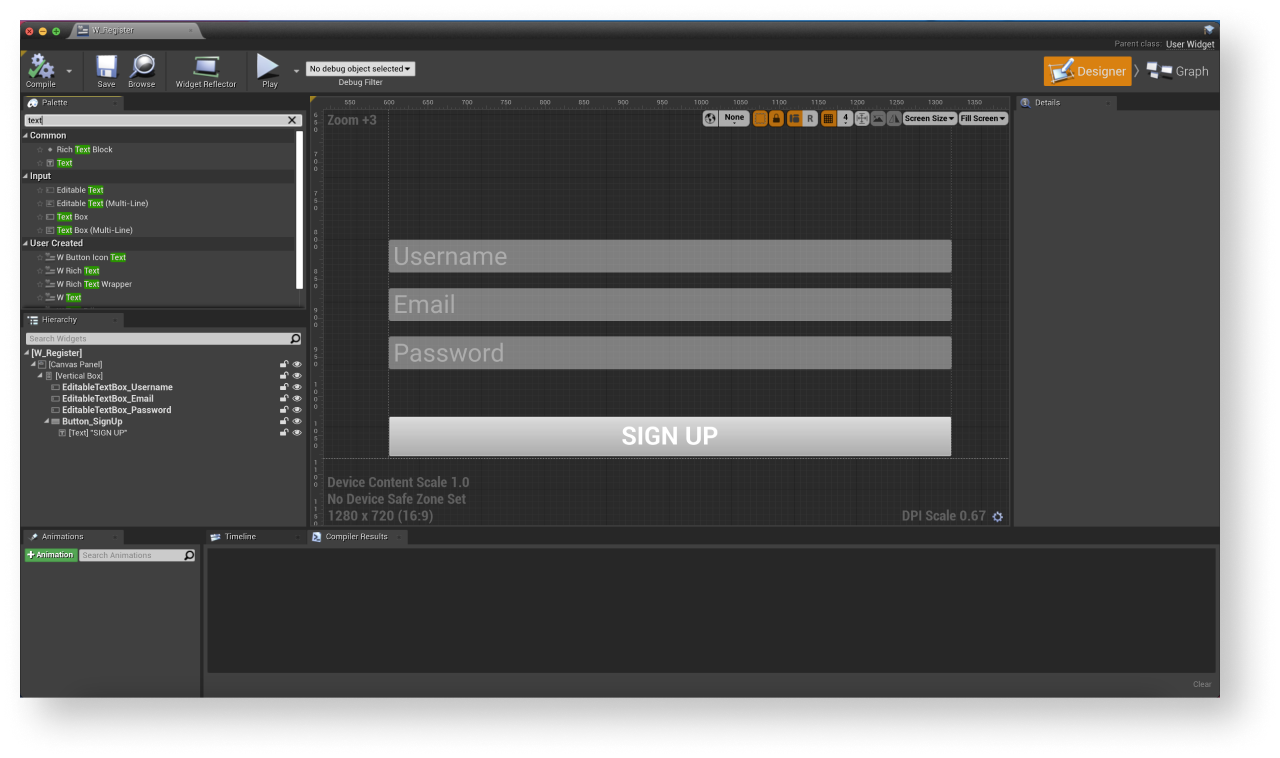Toggle the dashed outline icon in viewport toolbar
The image size is (1280, 758).
(760, 119)
